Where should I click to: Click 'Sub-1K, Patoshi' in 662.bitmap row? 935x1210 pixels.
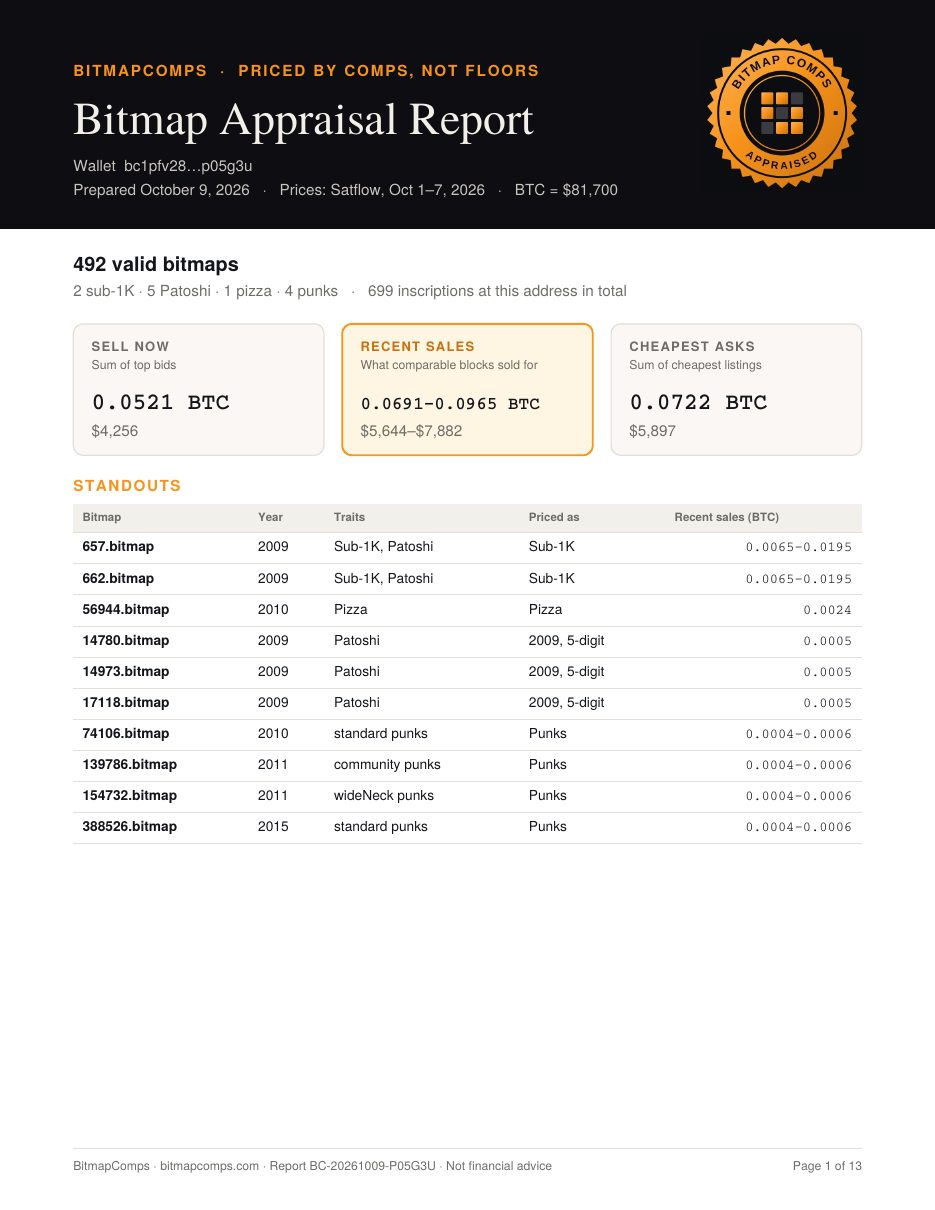(384, 578)
